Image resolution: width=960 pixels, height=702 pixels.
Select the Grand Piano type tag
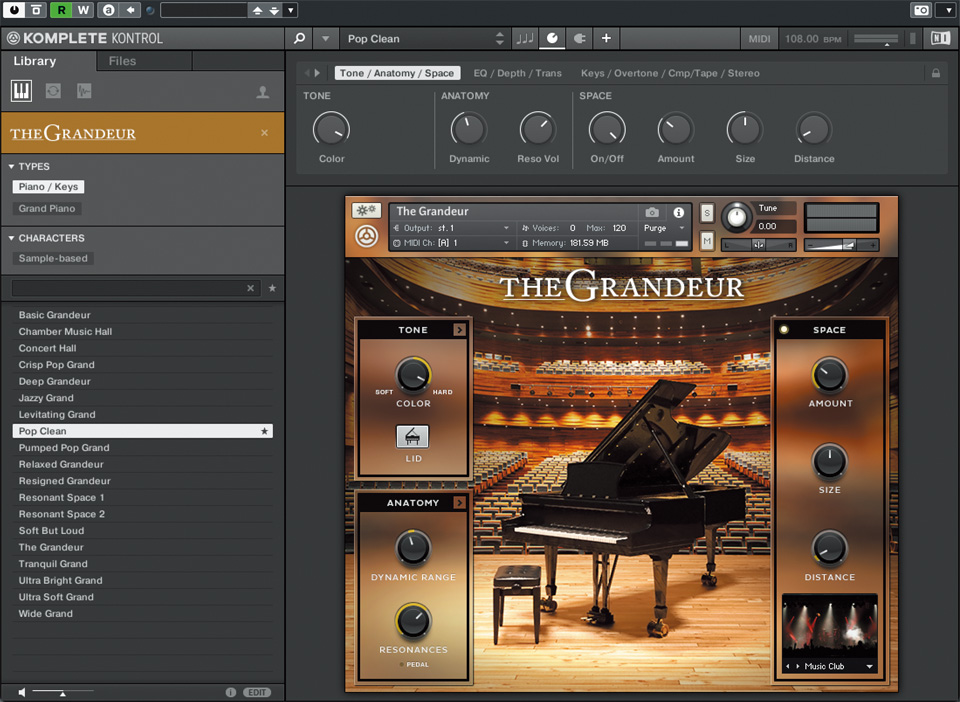47,209
